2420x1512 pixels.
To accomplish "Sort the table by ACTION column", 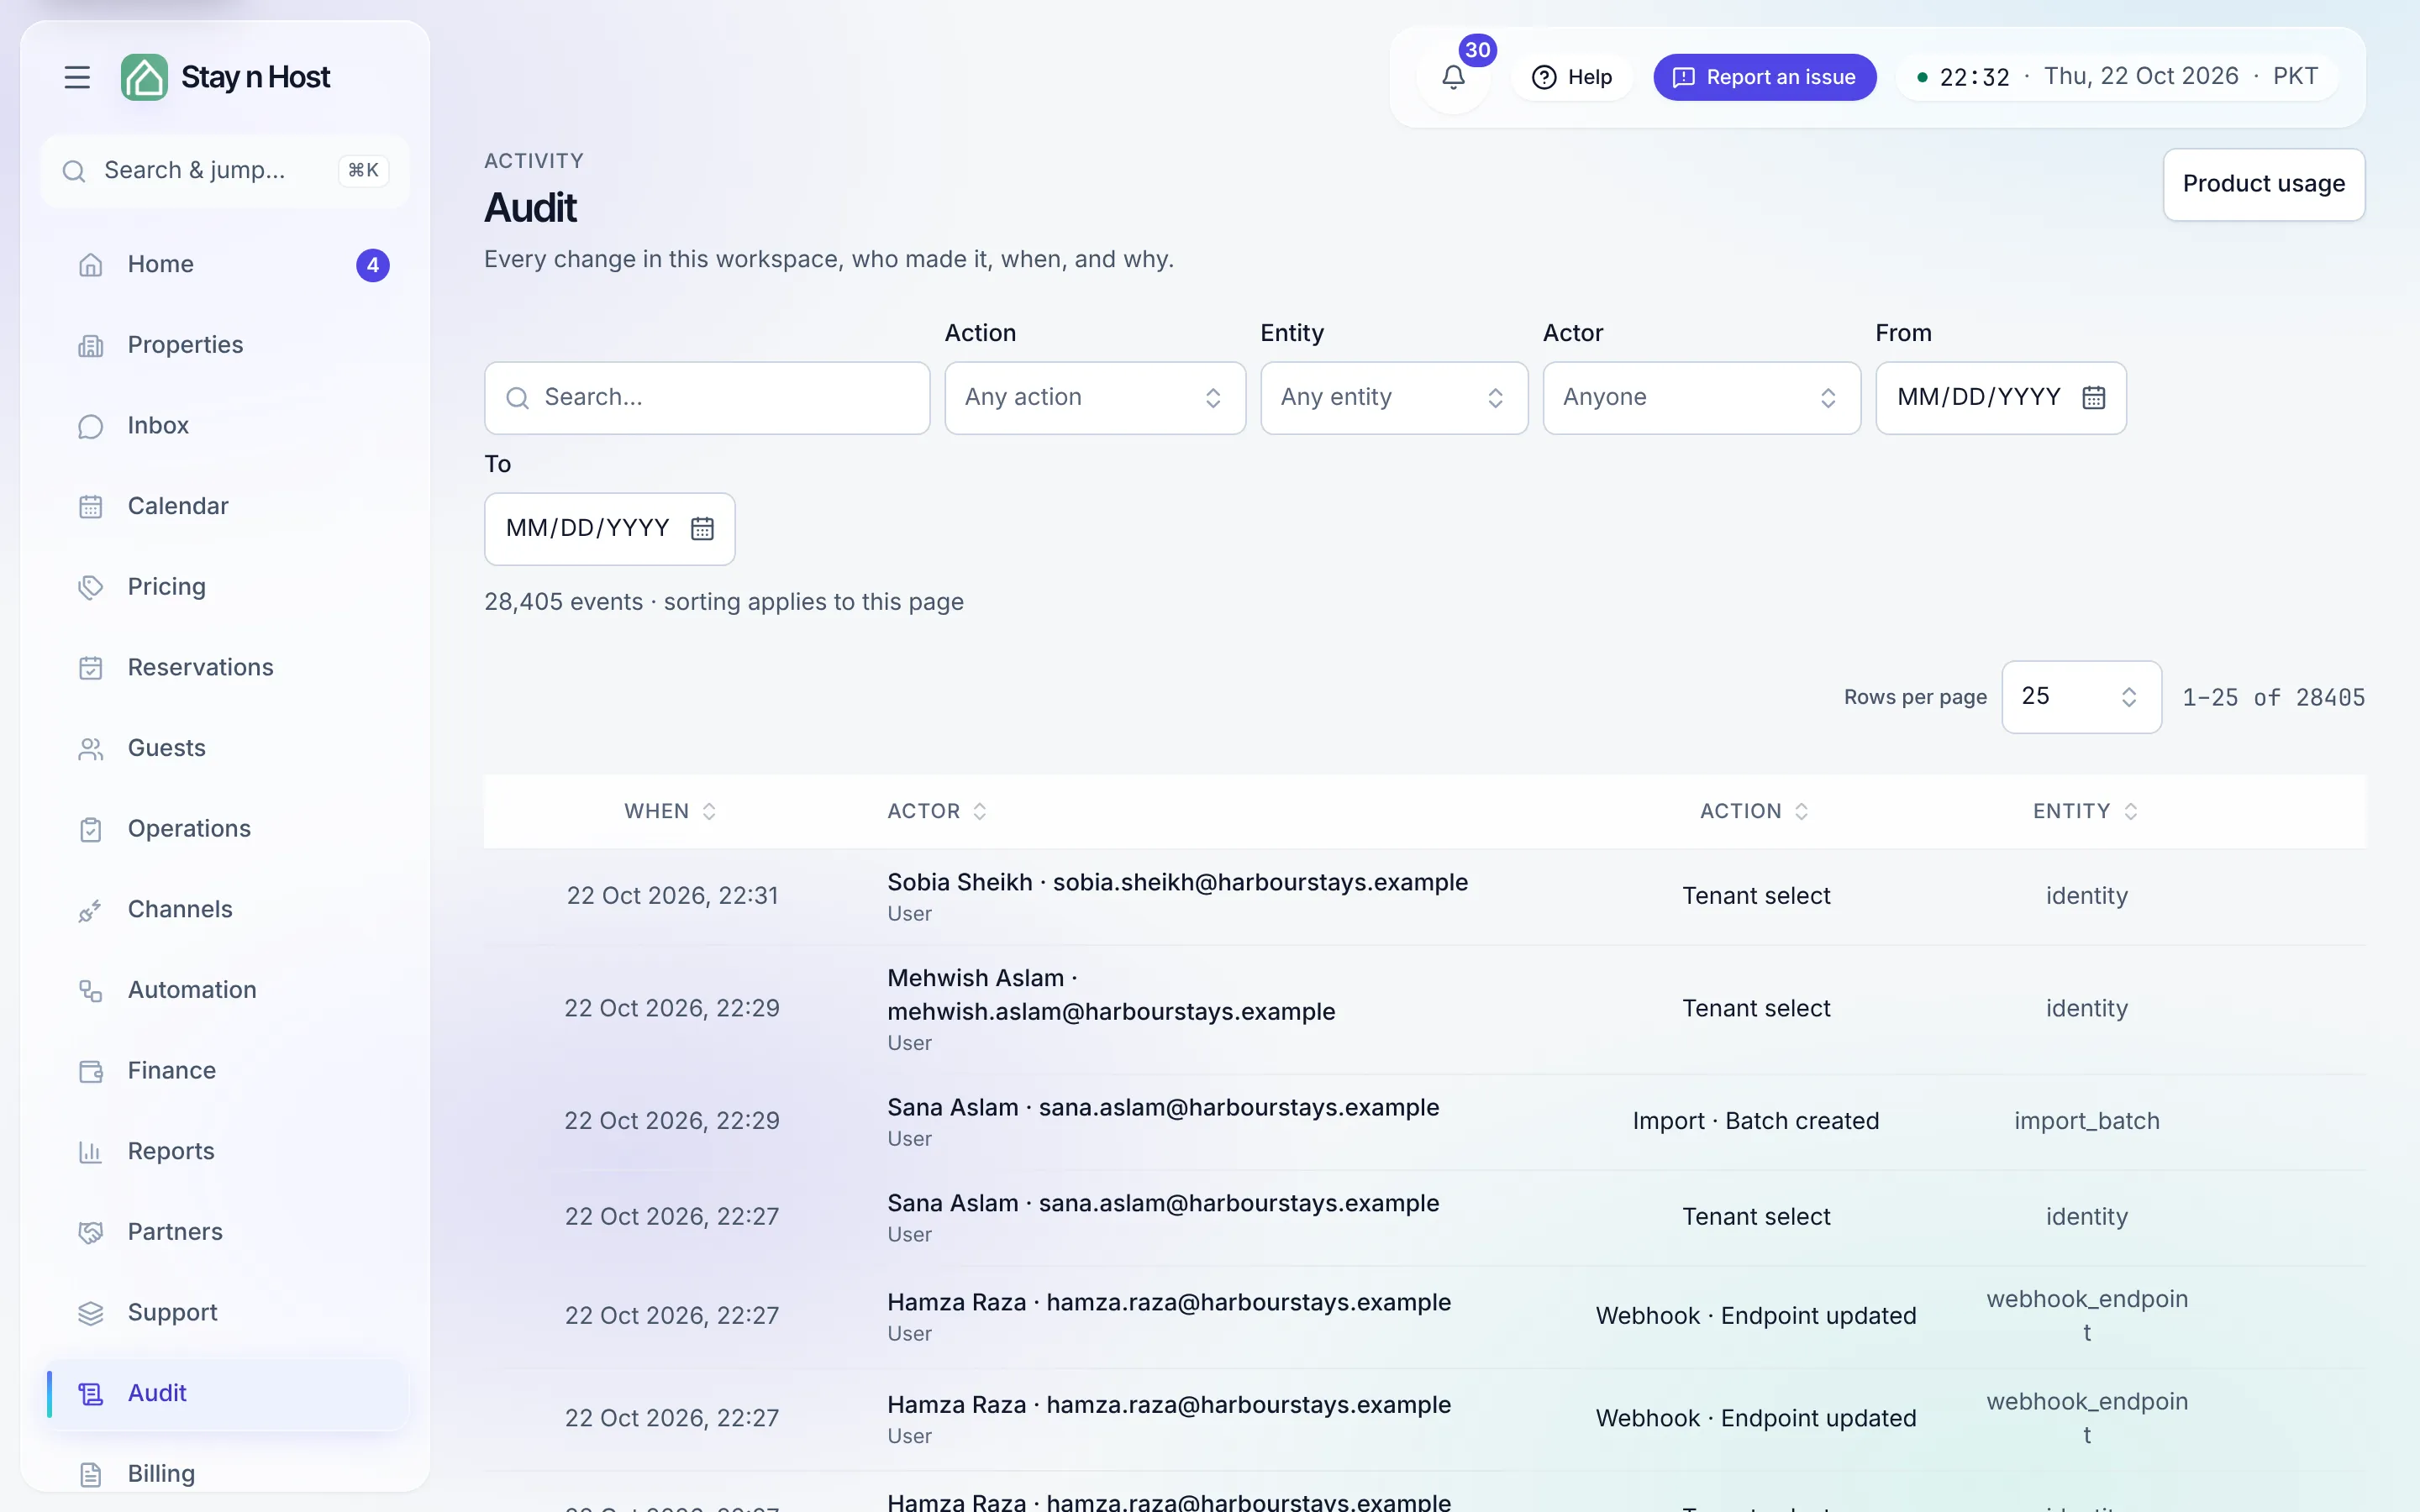I will click(1754, 811).
